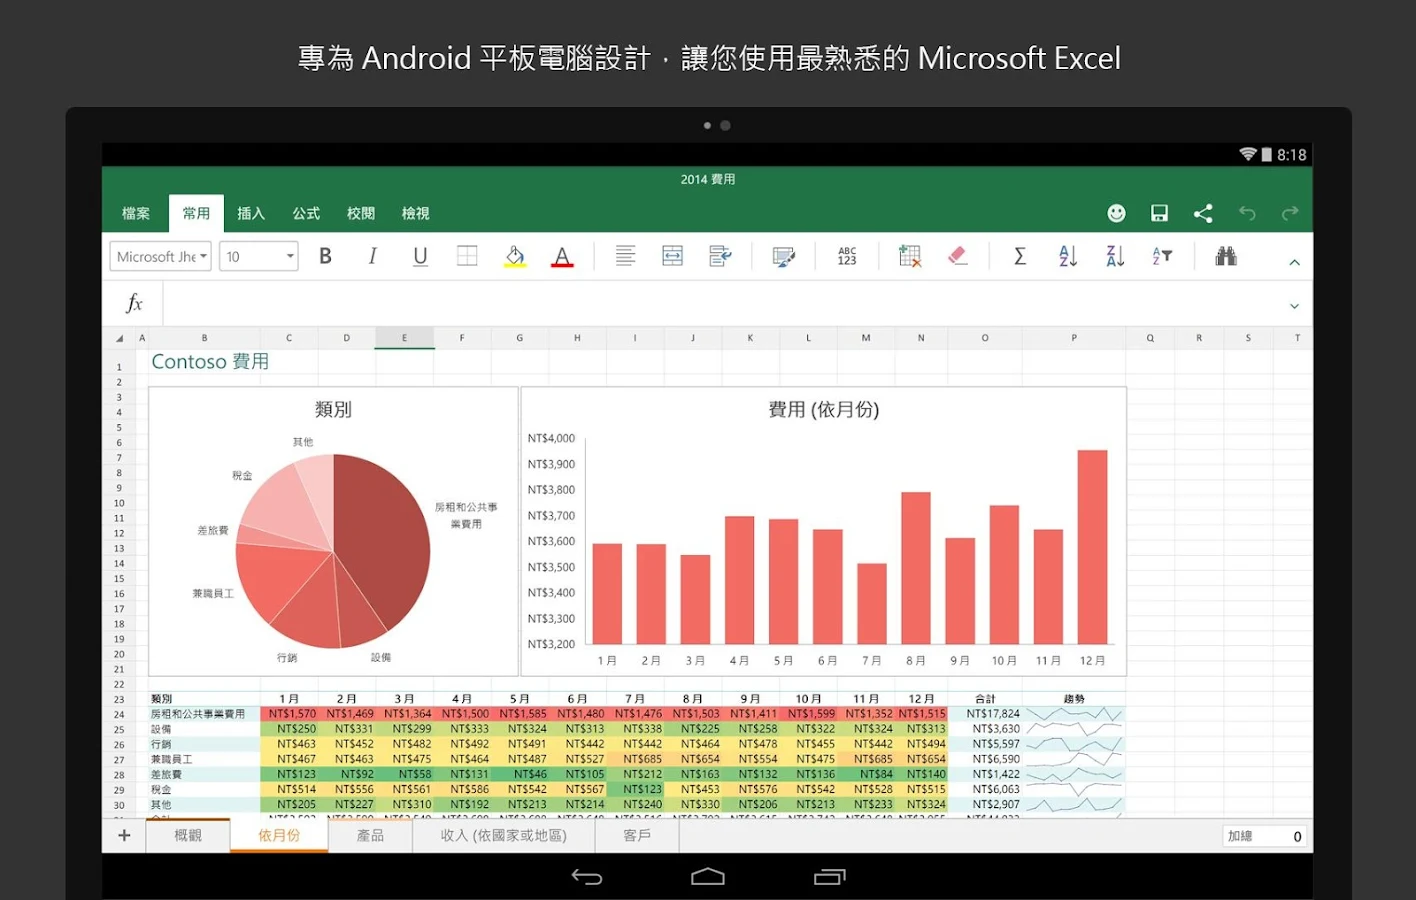Screen dimensions: 1416x900
Task: Open the Font Color tool
Action: pyautogui.click(x=562, y=256)
